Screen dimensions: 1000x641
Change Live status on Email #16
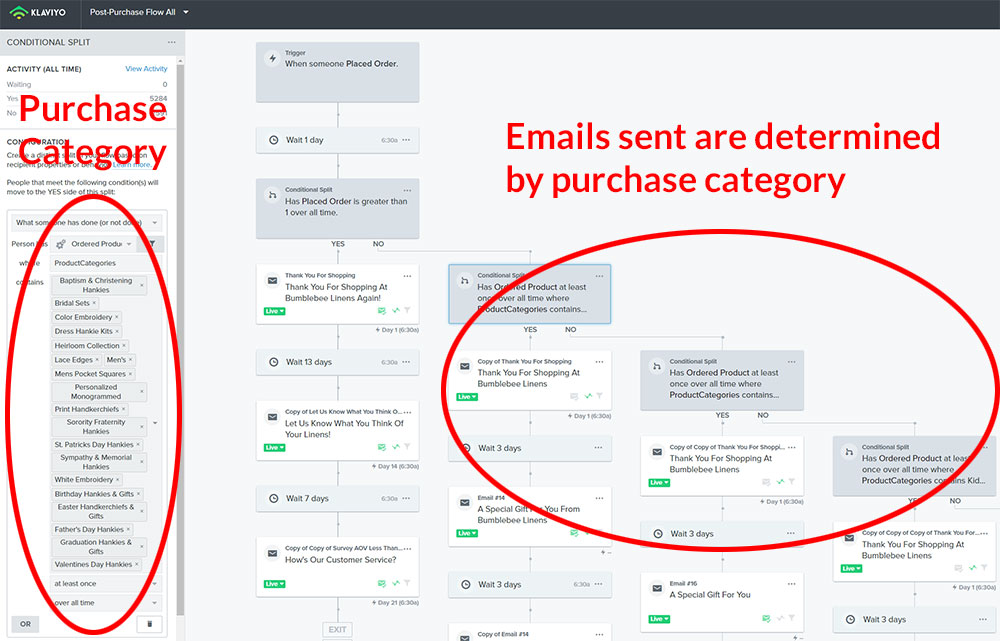tap(659, 619)
